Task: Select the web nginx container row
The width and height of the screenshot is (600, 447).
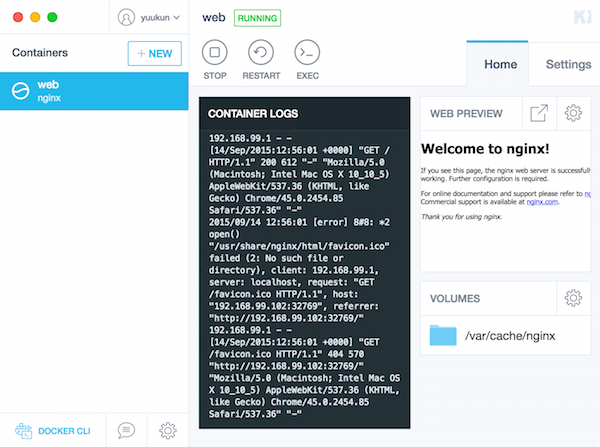Action: click(94, 91)
